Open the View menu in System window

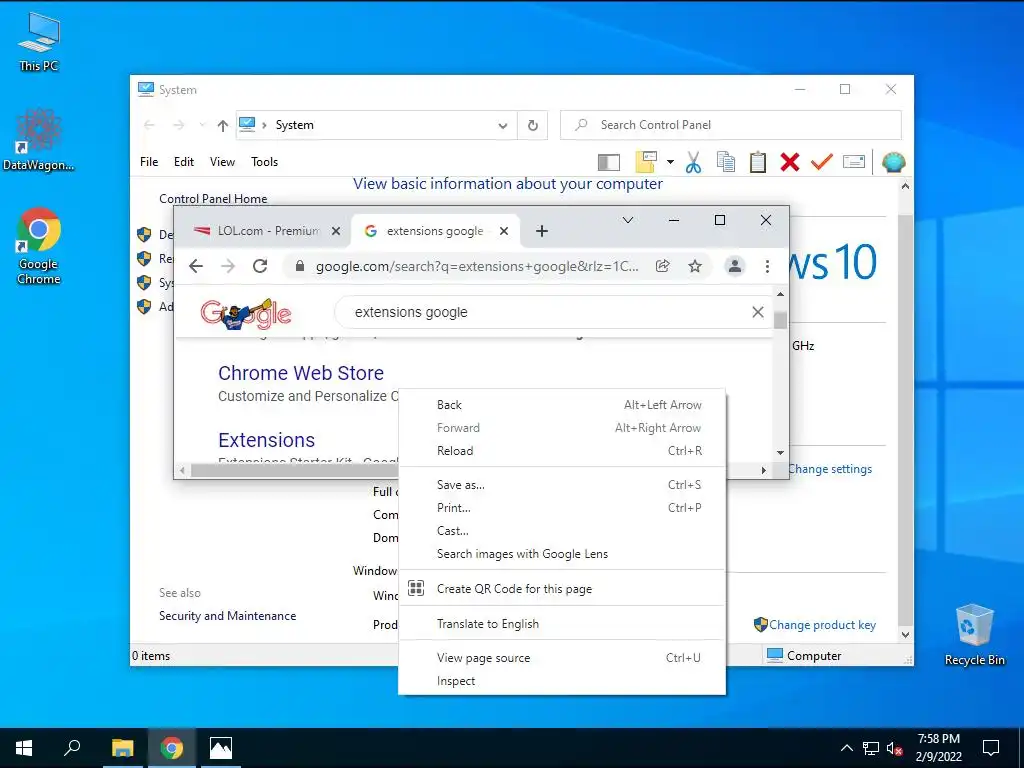(x=222, y=162)
